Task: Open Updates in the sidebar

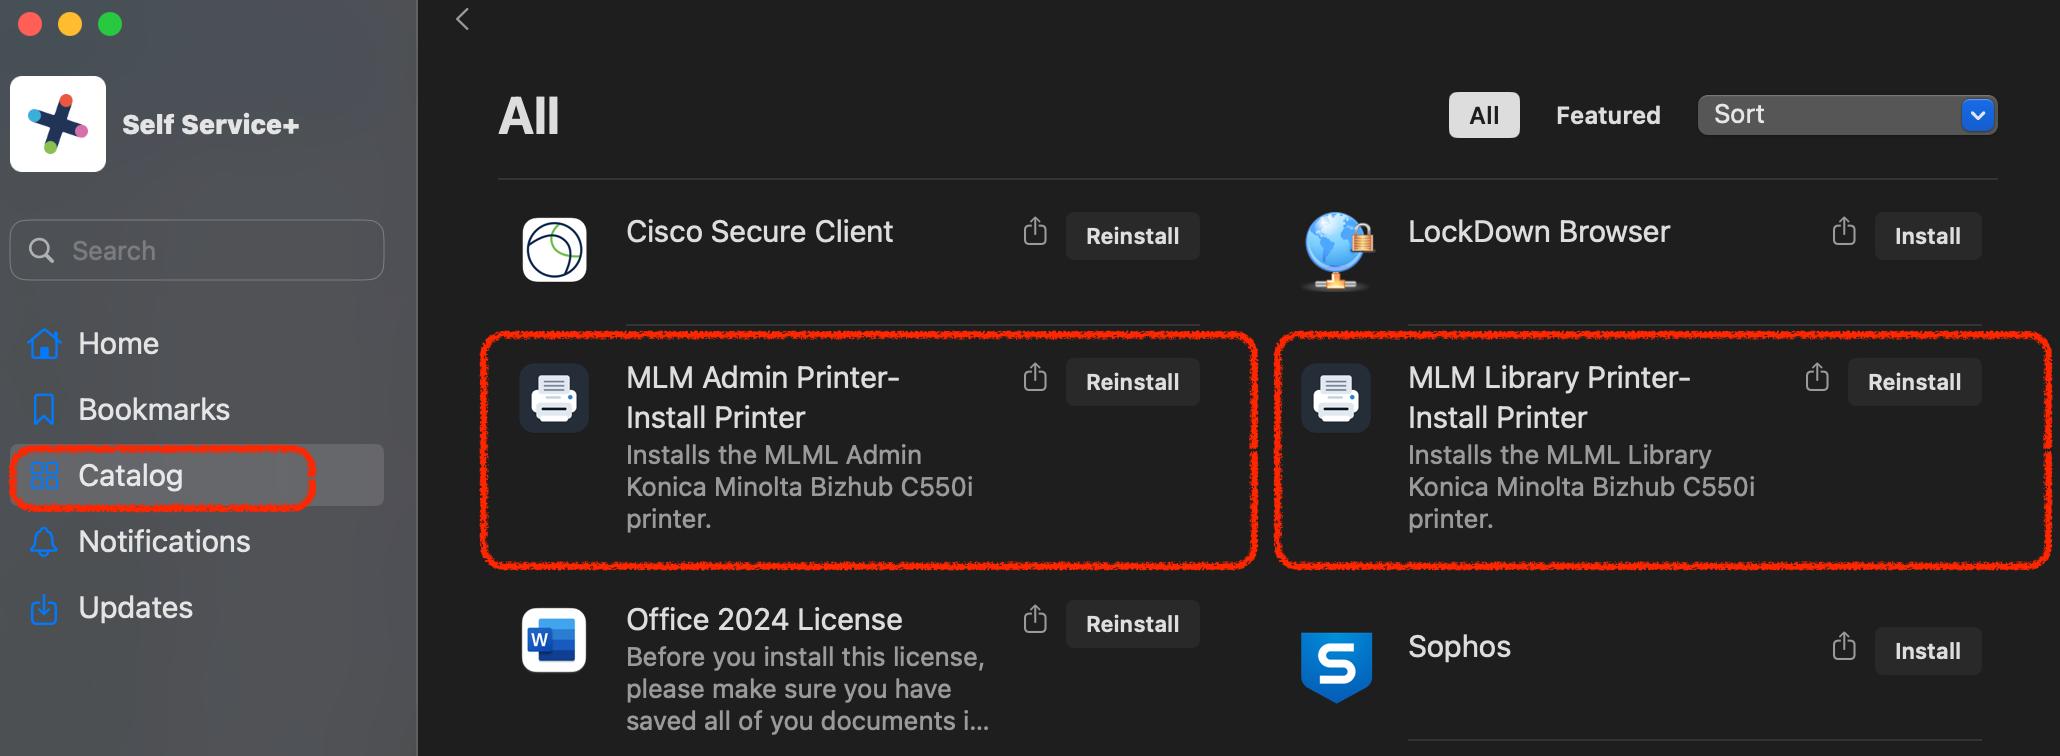Action: (x=197, y=608)
